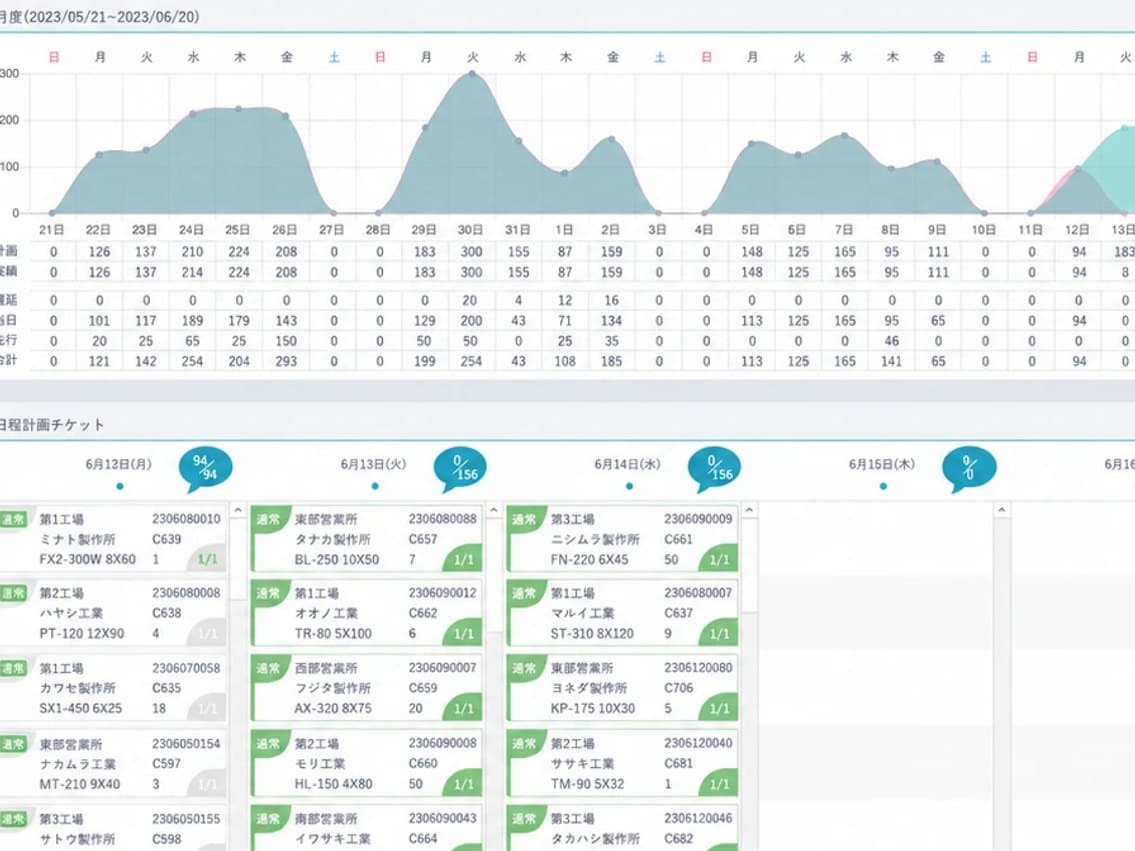Open the ミナト製作所 FX2-300W ticket
Viewport: 1135px width, 851px height.
click(113, 539)
